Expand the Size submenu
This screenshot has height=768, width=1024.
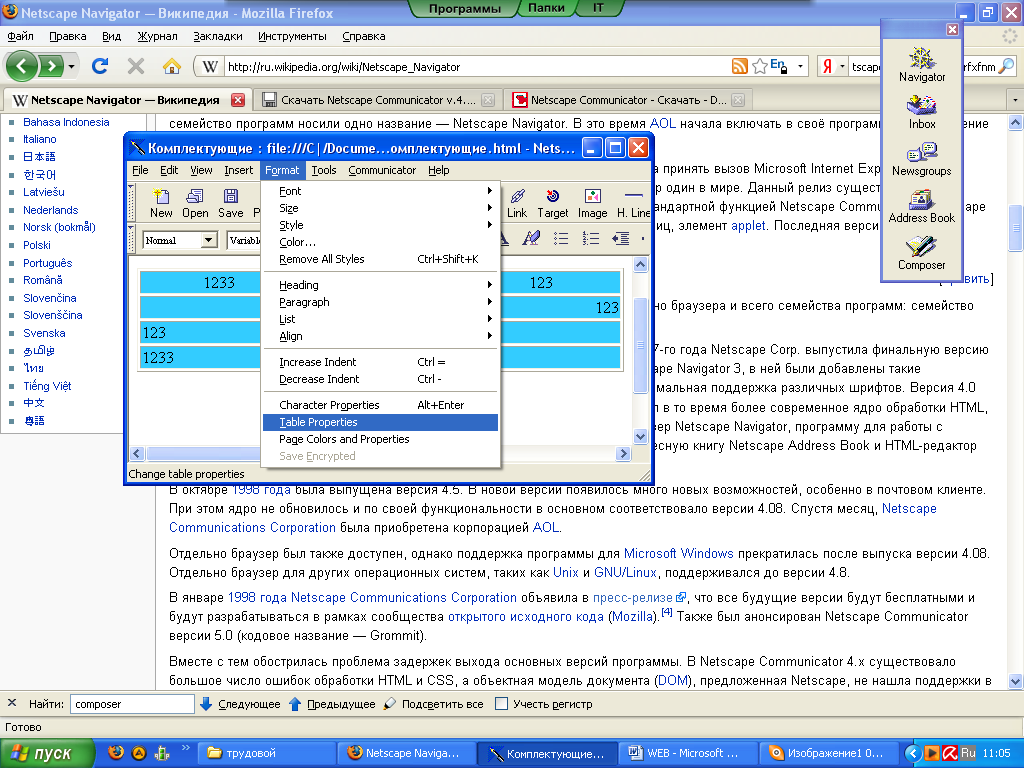click(380, 208)
